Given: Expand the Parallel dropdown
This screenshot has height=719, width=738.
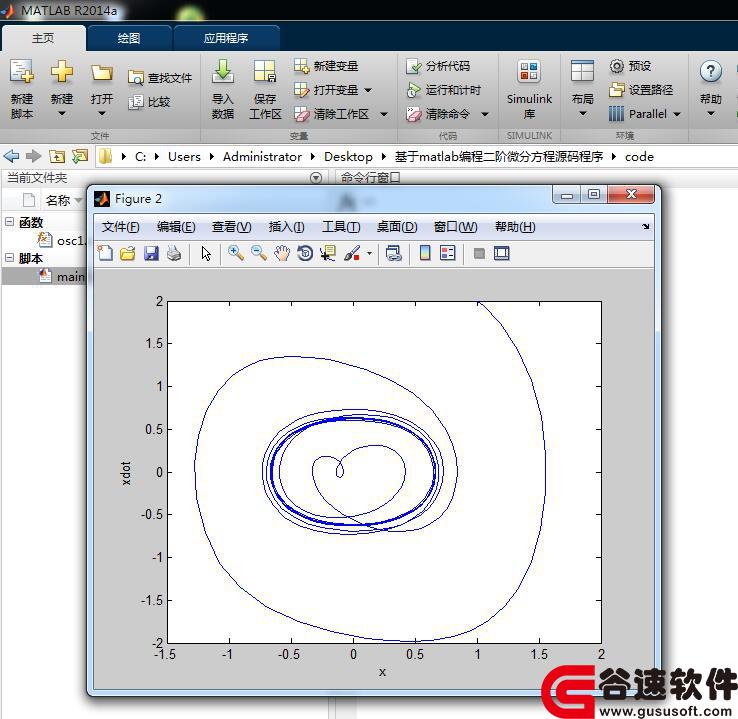Looking at the screenshot, I should (677, 114).
